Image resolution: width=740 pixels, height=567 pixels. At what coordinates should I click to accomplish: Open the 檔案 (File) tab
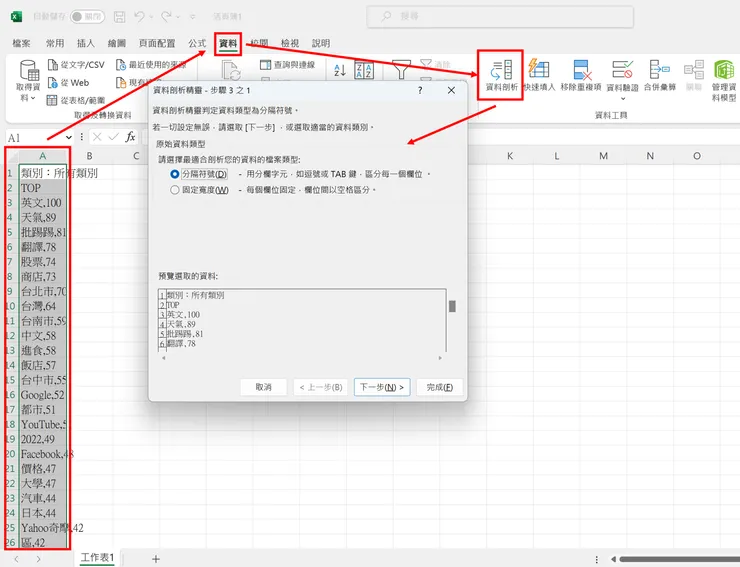point(21,43)
